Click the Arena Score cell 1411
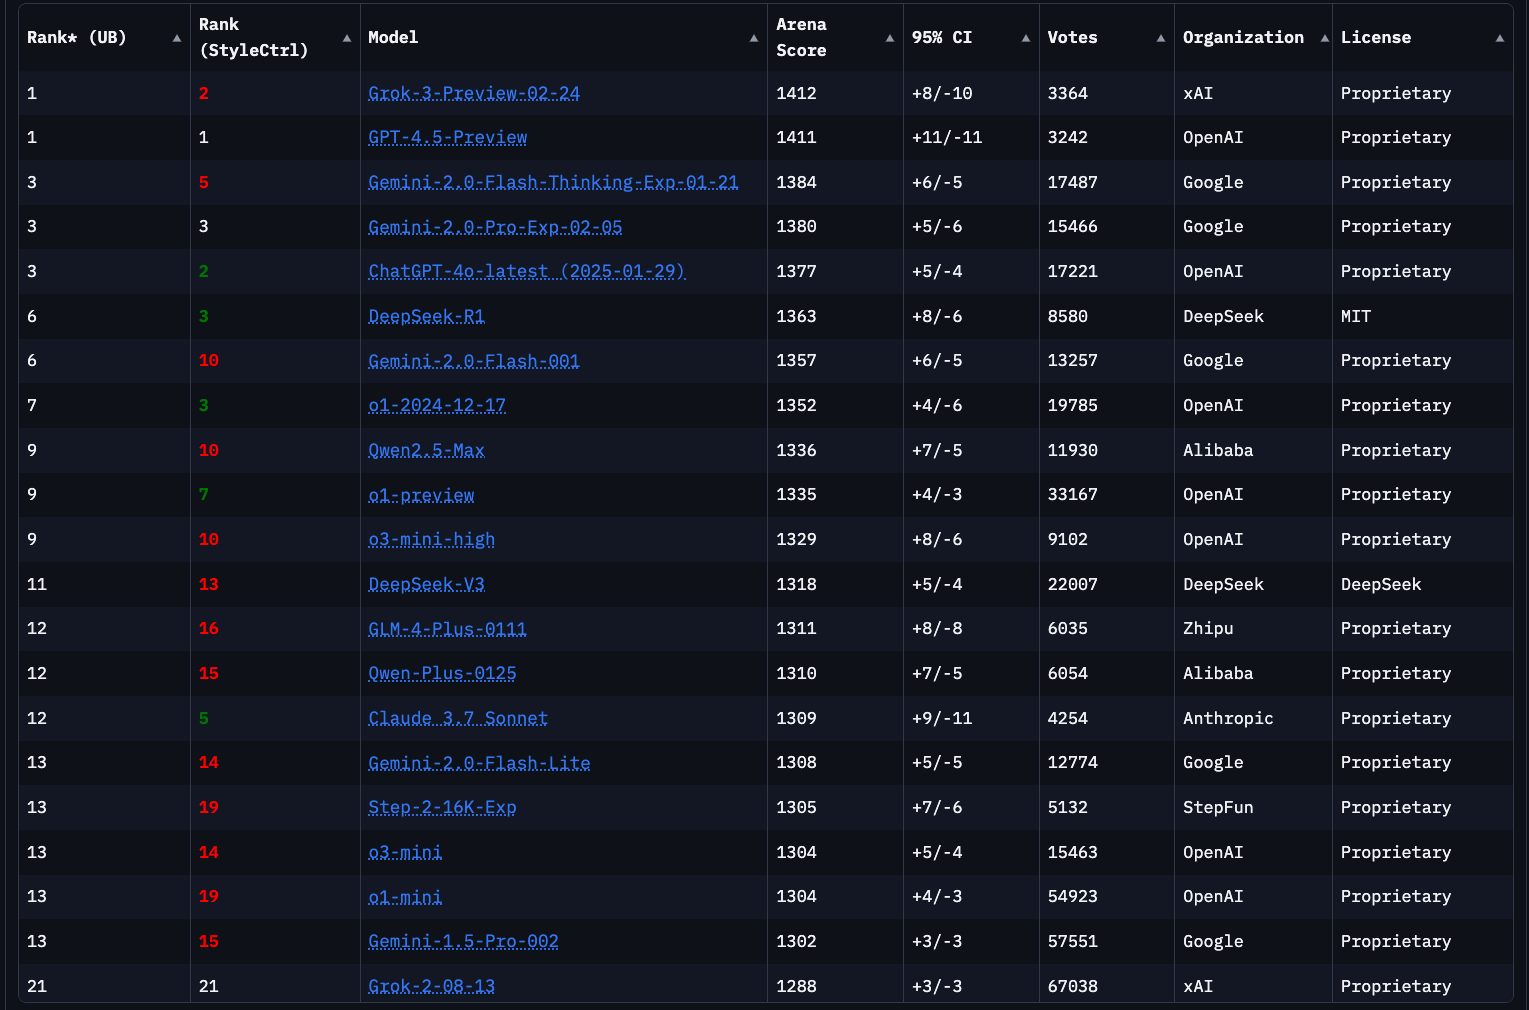Image resolution: width=1529 pixels, height=1010 pixels. click(x=797, y=137)
